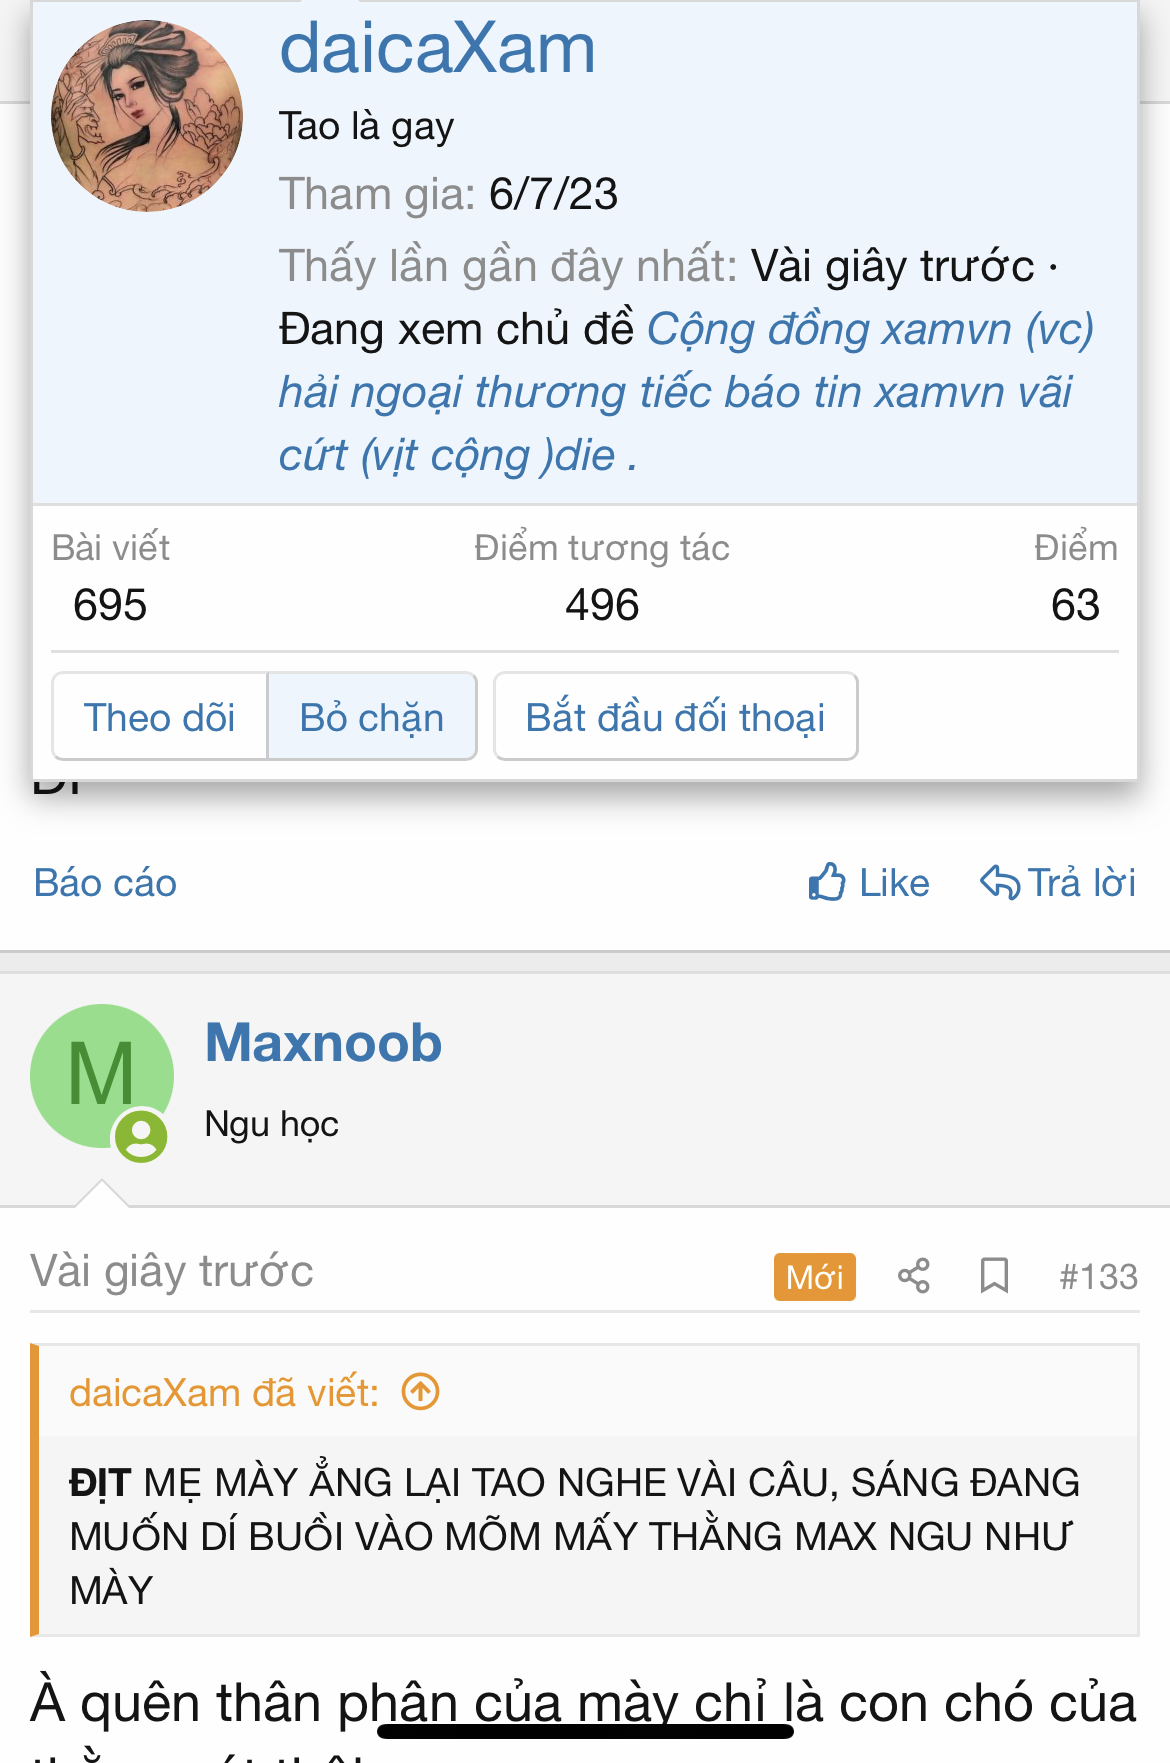Open Maxnoob's profile from username
The width and height of the screenshot is (1170, 1763).
click(323, 1043)
